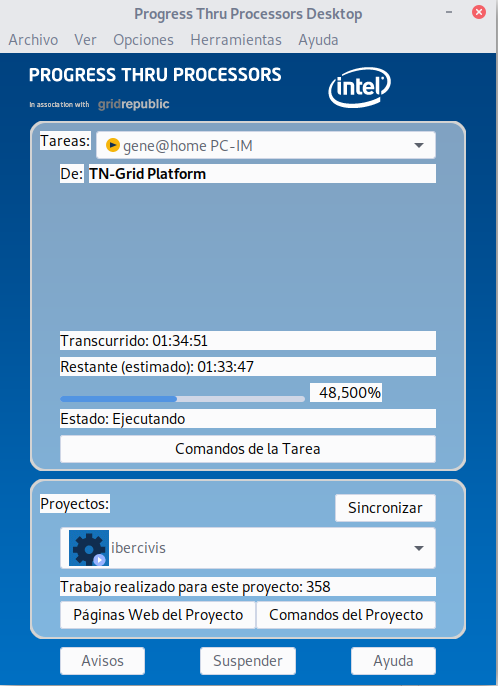
Task: Click the TN-Grid Platform project name
Action: [x=147, y=174]
